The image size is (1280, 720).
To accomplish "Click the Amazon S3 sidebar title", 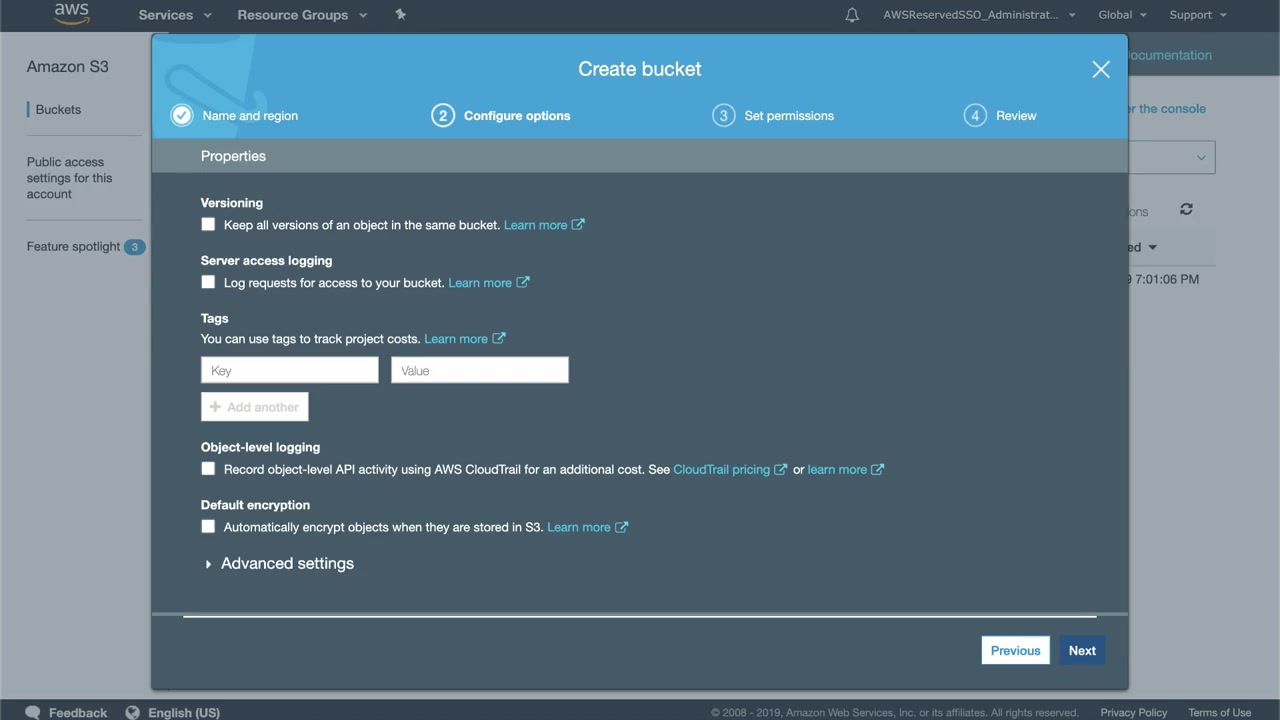I will coord(68,67).
